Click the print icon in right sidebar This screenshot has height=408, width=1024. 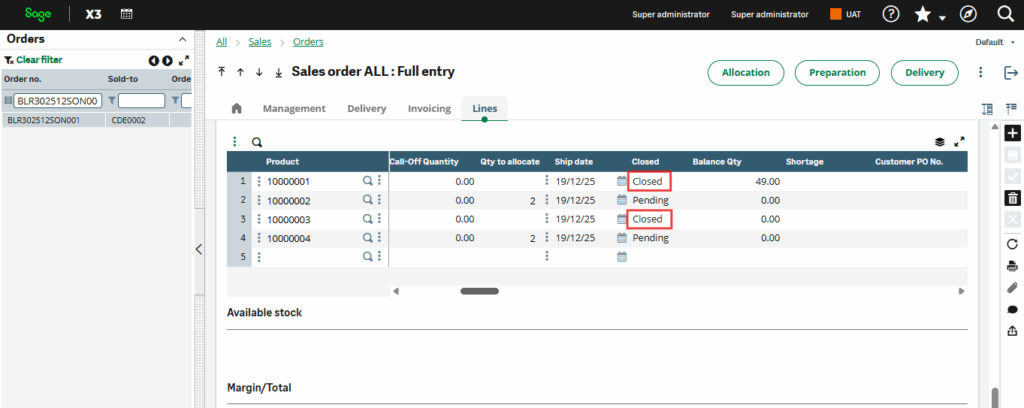pyautogui.click(x=1012, y=266)
